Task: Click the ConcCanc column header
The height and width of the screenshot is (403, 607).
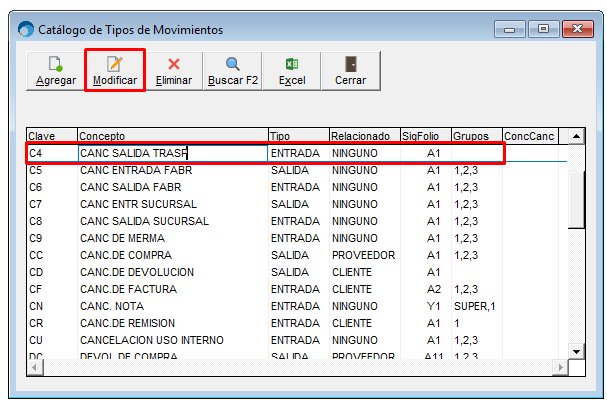Action: (x=530, y=136)
